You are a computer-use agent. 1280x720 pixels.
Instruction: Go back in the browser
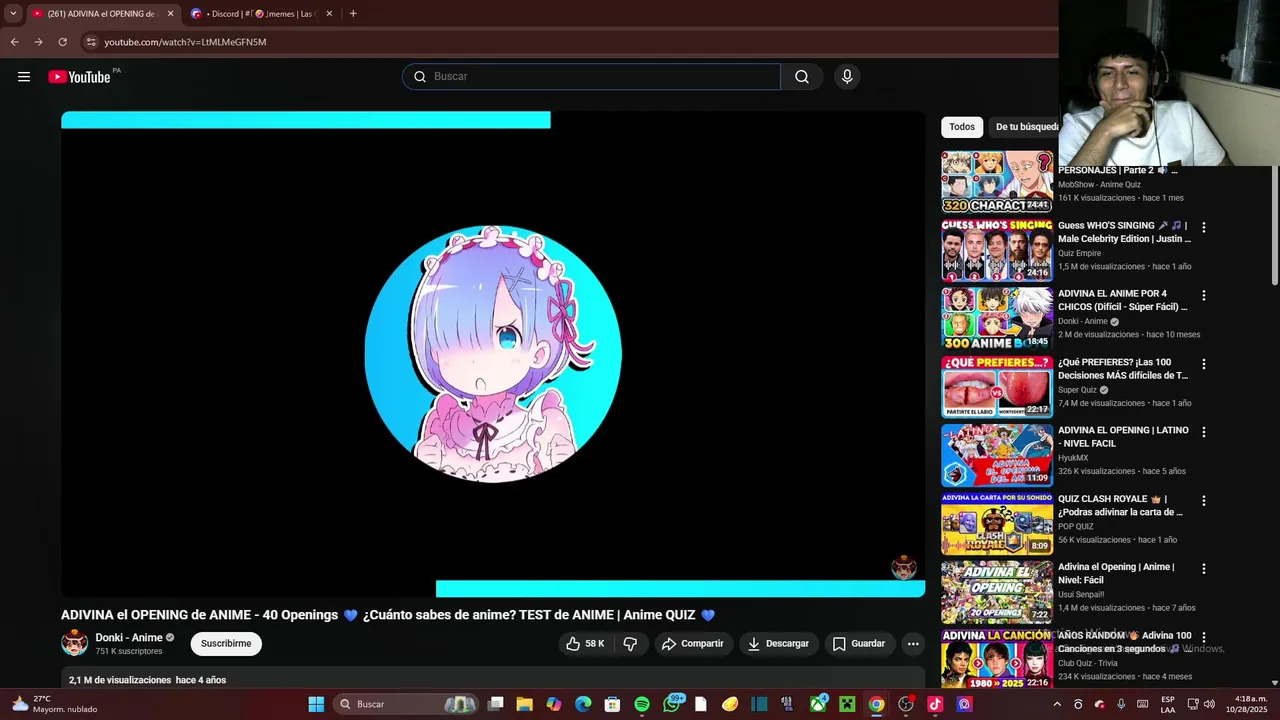coord(14,42)
